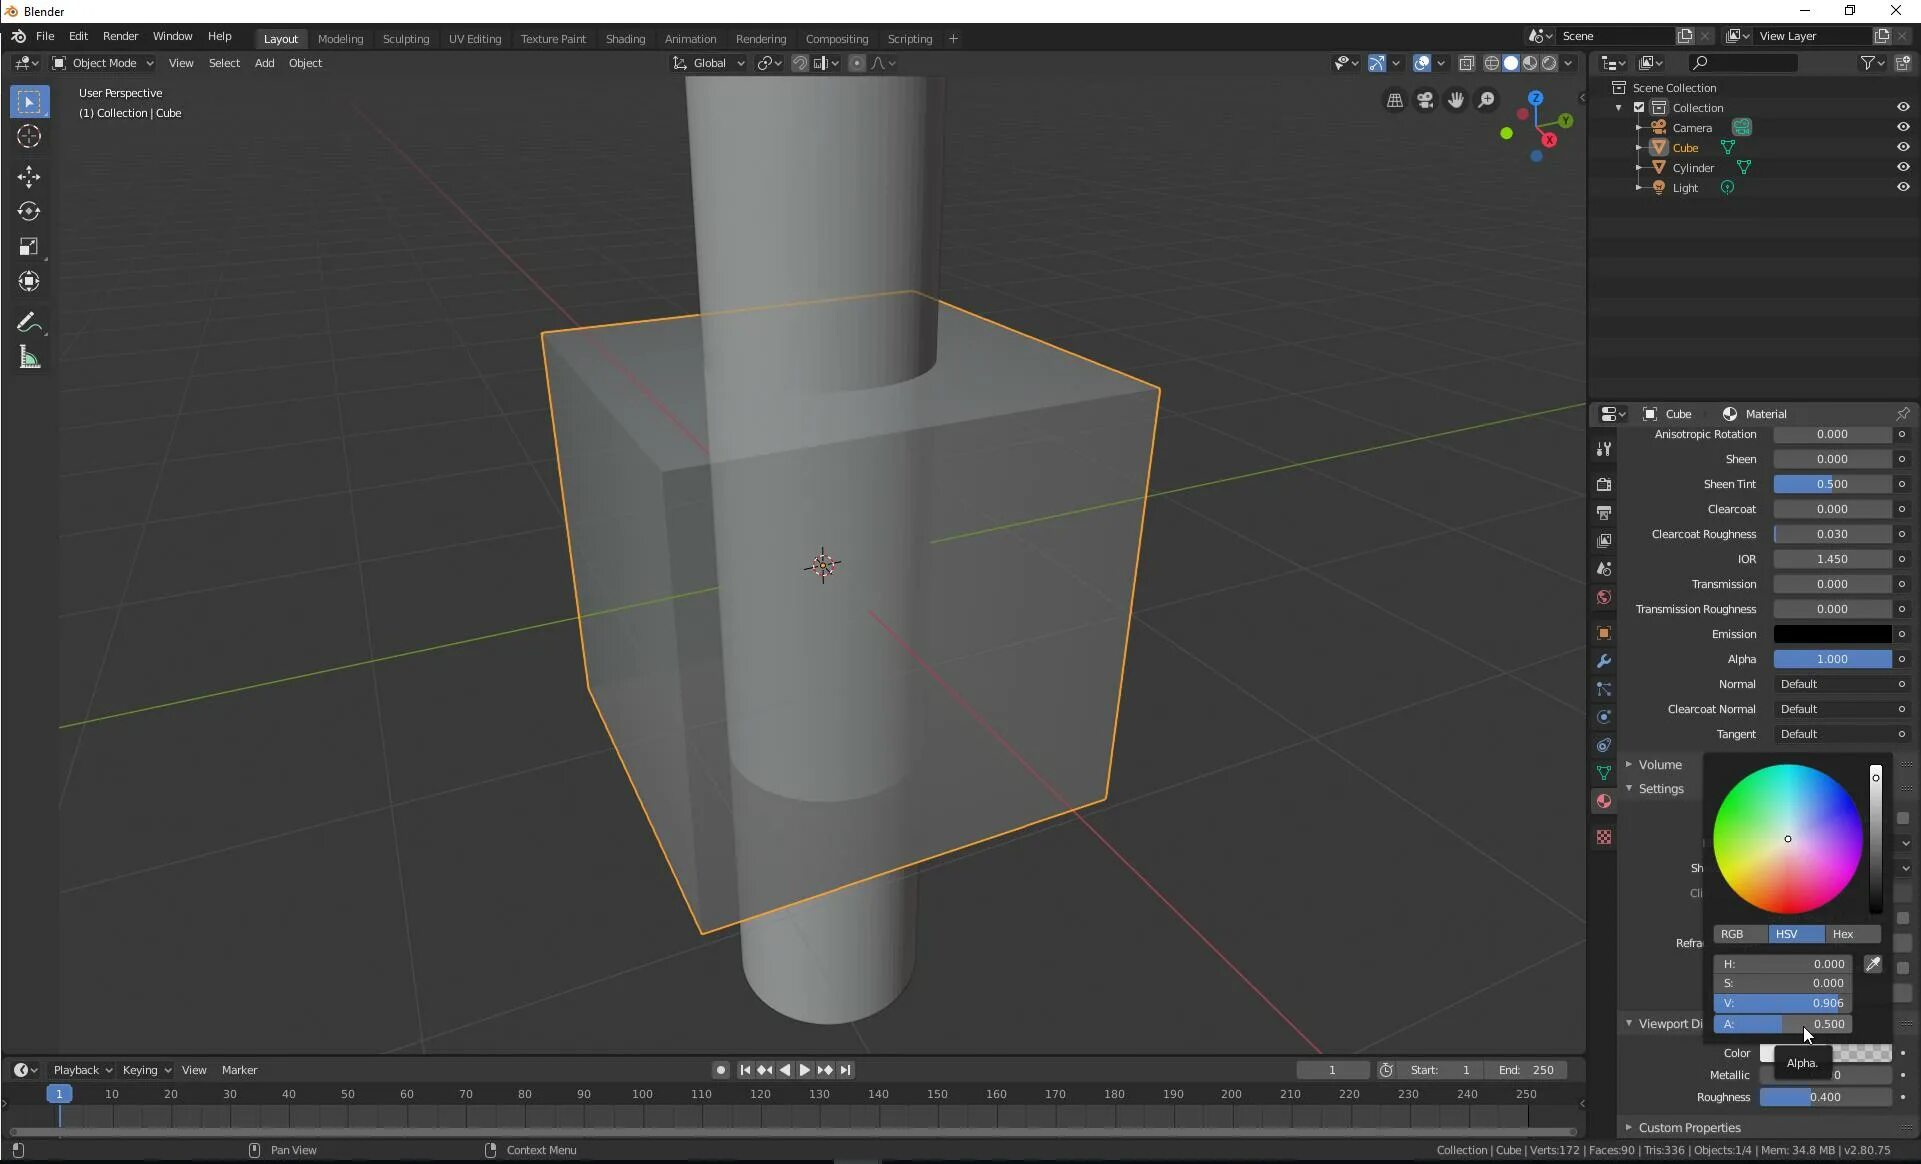Open the Modifier wrench properties tab
Image resolution: width=1921 pixels, height=1164 pixels.
click(1604, 661)
